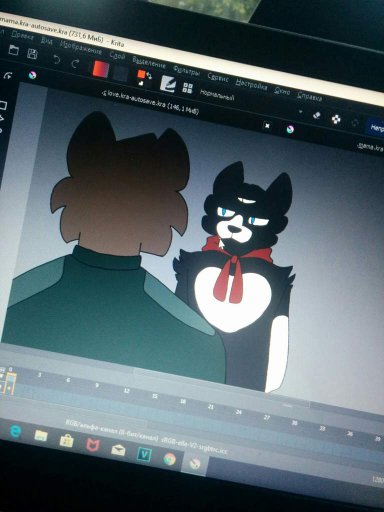Viewport: 384px width, 512px height.
Task: Launch Chrome from the taskbar
Action: tap(170, 459)
